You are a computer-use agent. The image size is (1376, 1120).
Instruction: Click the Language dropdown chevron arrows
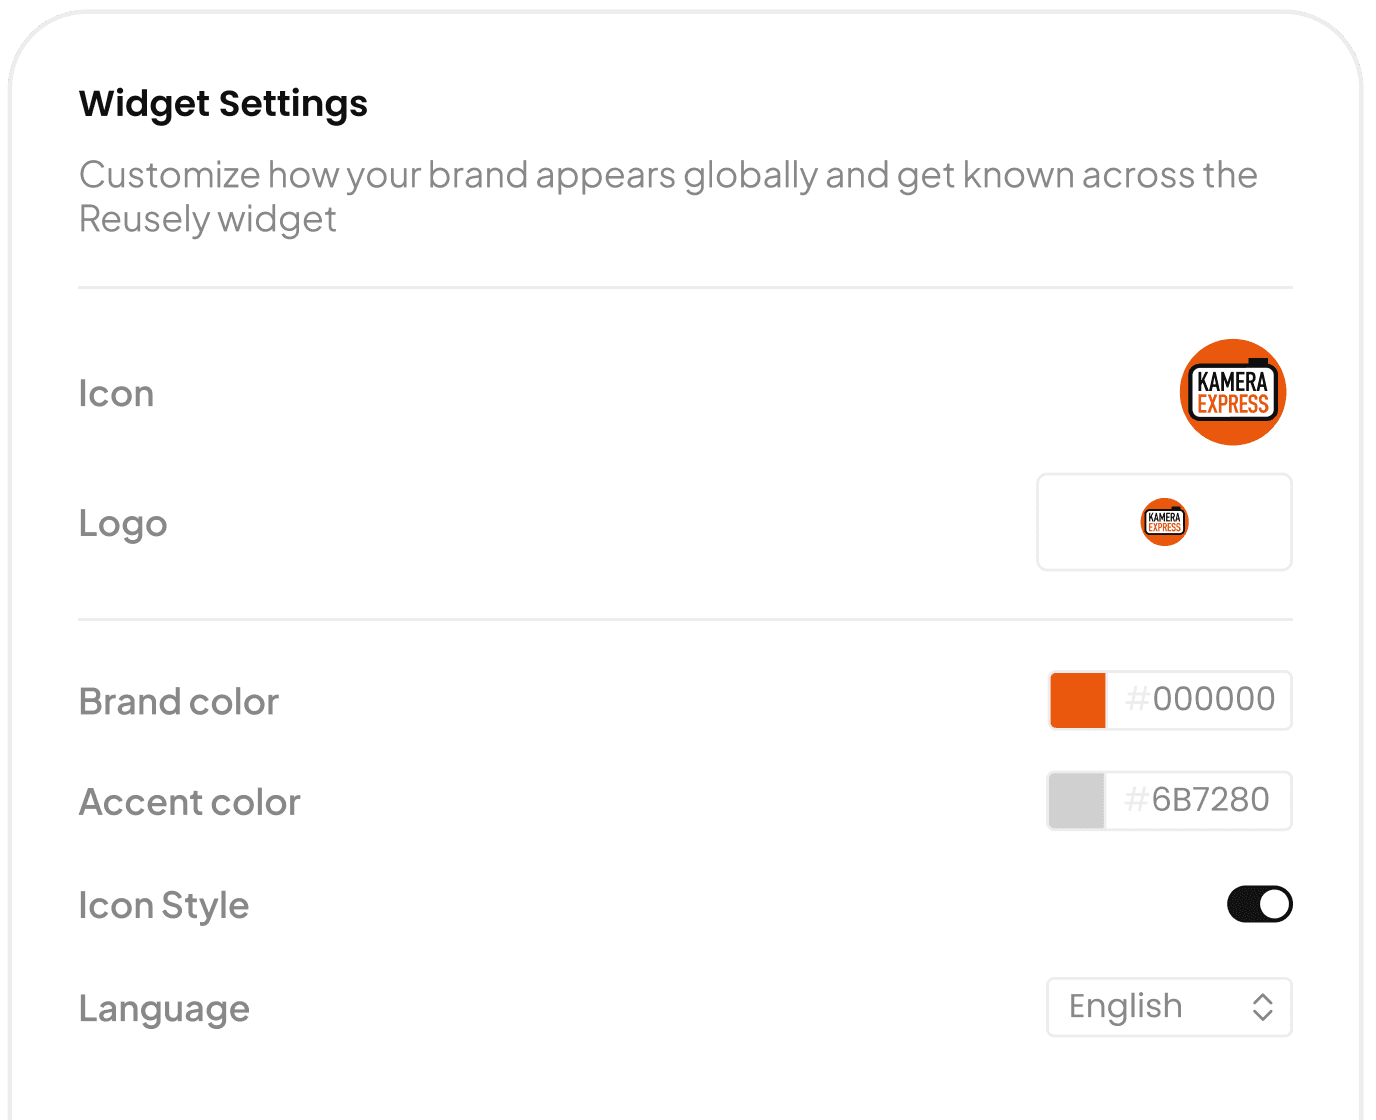pos(1263,1007)
